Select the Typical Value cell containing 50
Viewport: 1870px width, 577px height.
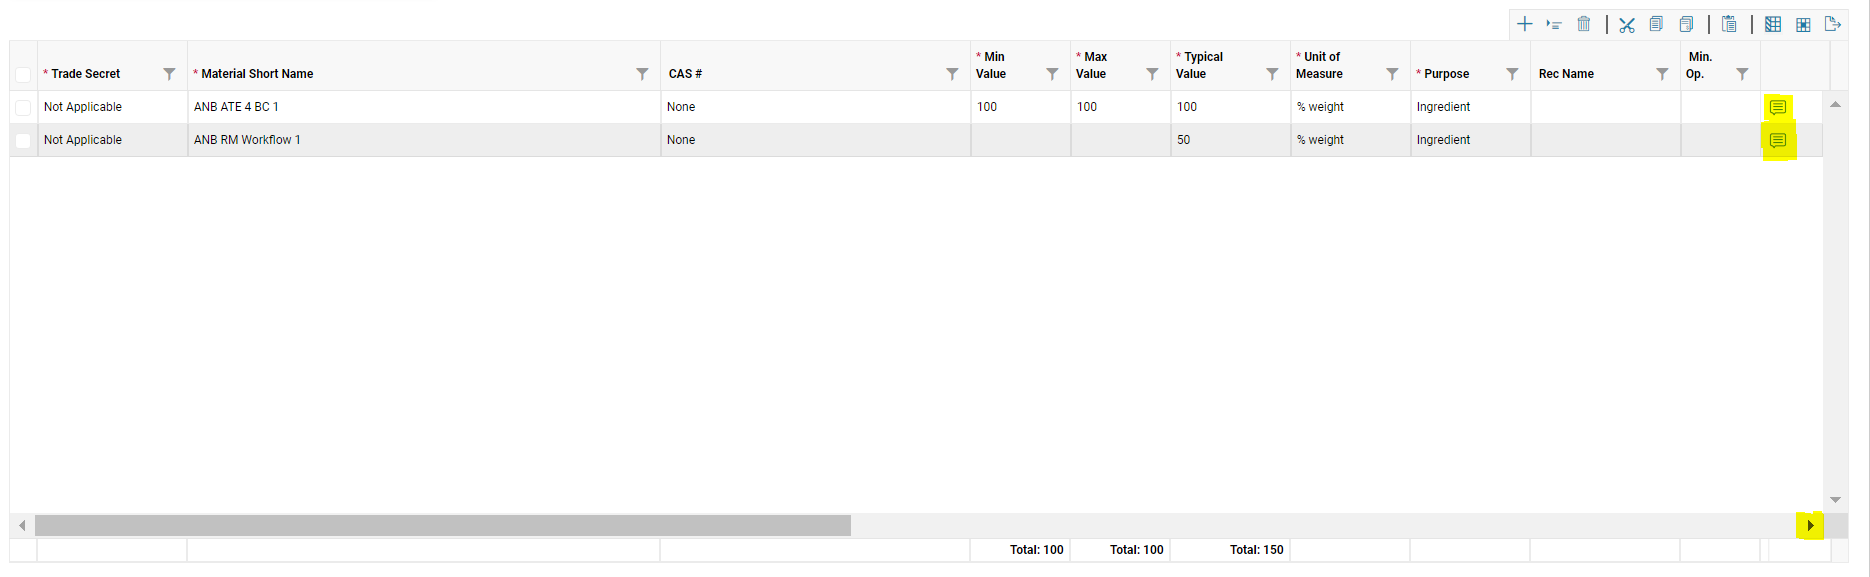(1229, 140)
